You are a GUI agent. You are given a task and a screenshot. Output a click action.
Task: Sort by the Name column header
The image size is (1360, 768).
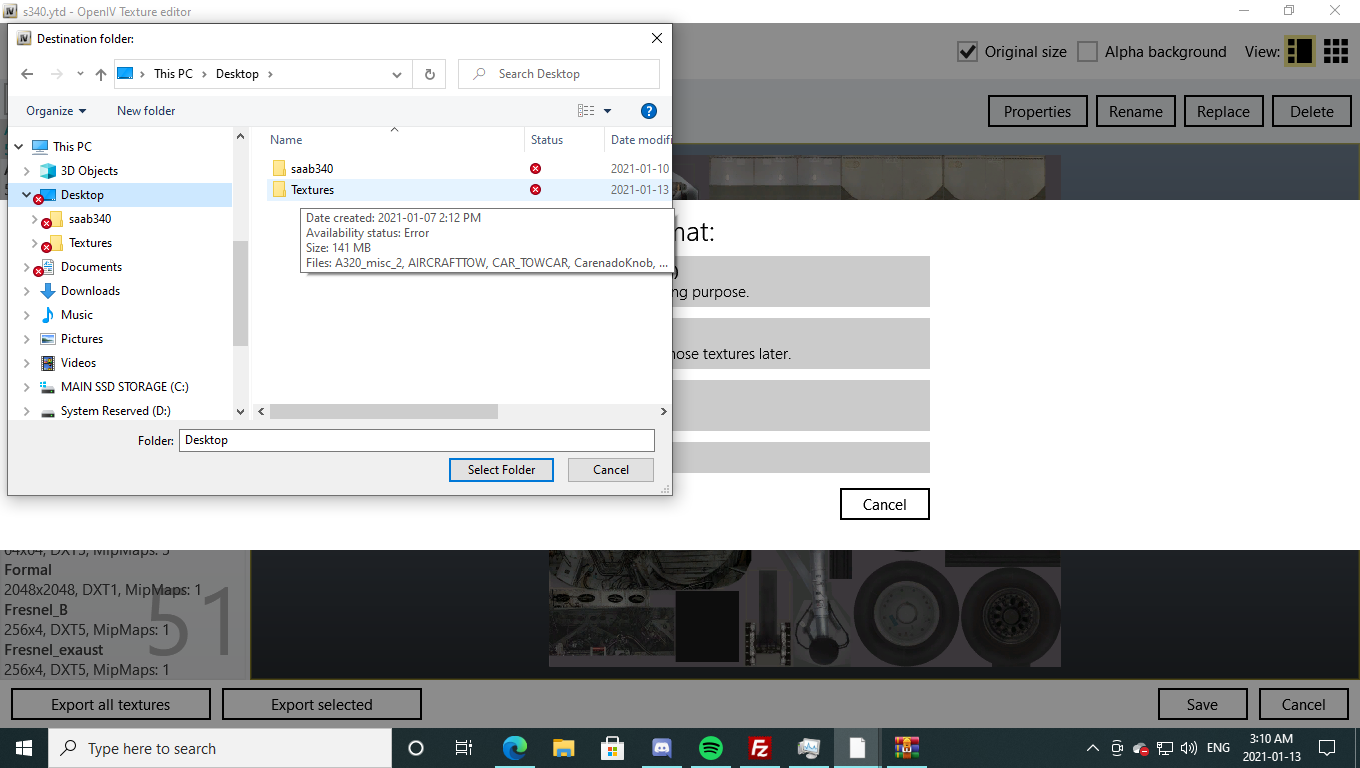[286, 140]
